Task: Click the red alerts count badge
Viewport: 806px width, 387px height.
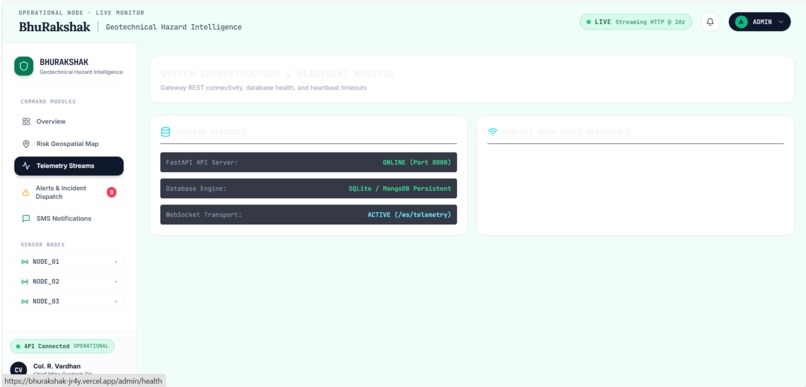Action: click(112, 192)
